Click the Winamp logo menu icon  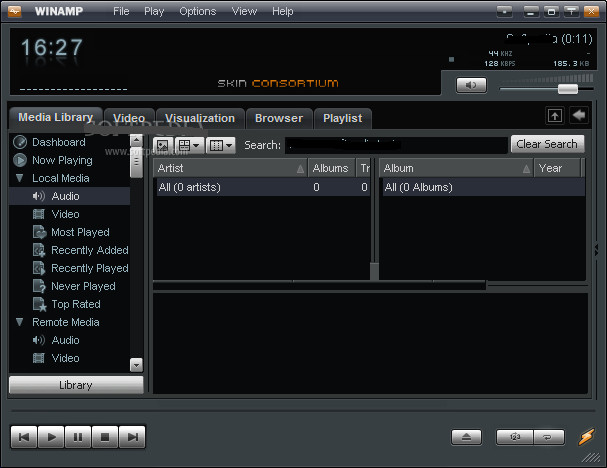(14, 11)
